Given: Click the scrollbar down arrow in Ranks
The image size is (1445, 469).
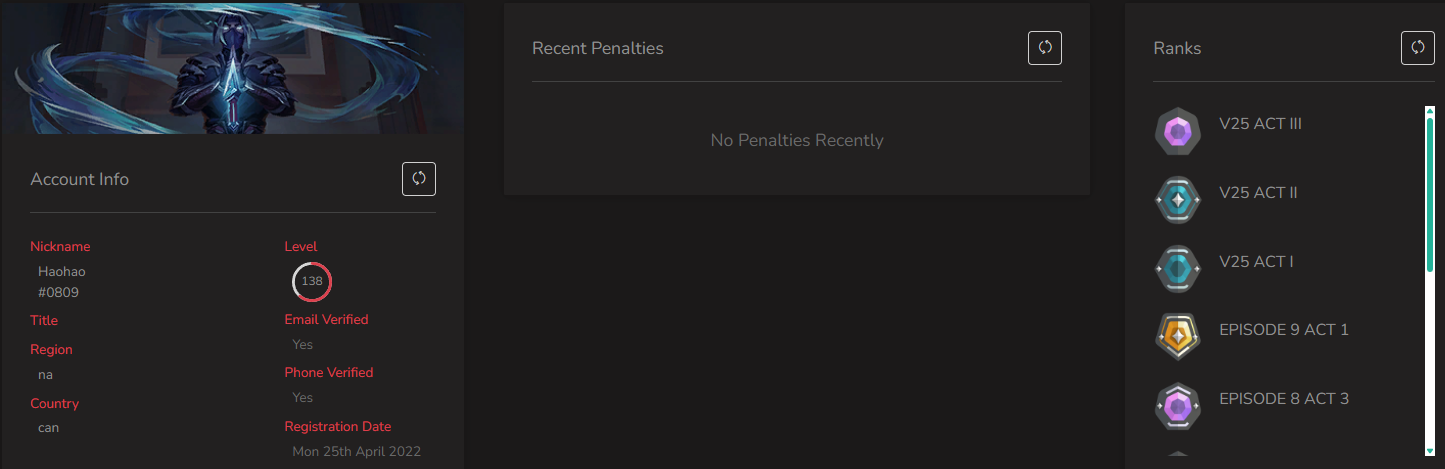Looking at the screenshot, I should (x=1430, y=451).
